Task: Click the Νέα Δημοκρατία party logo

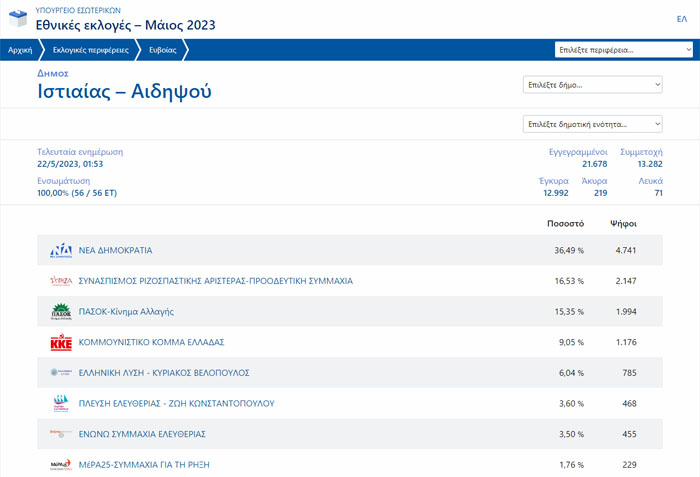Action: click(61, 250)
